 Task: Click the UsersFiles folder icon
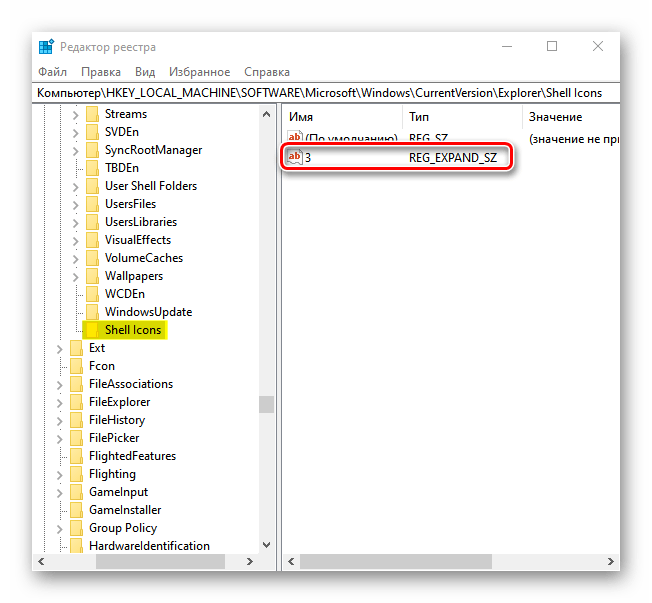coord(92,204)
